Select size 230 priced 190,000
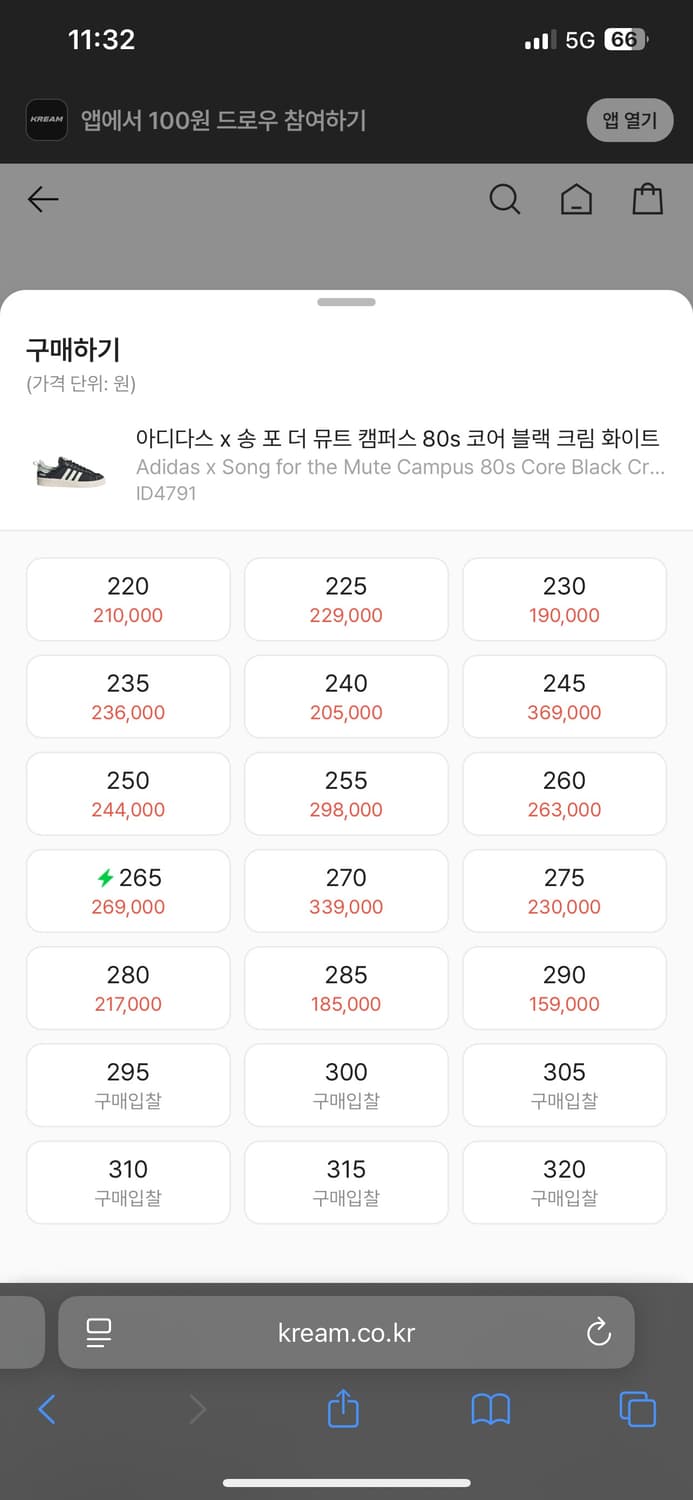Viewport: 693px width, 1500px height. click(x=564, y=598)
